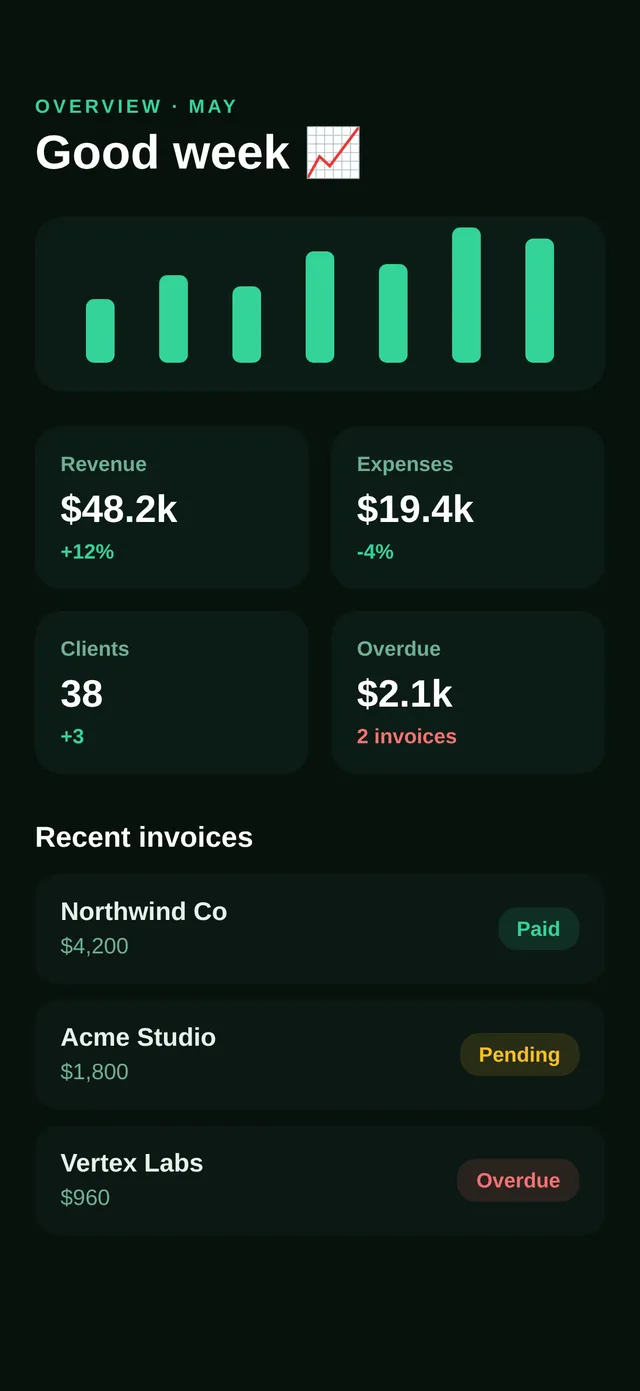Tap the OVERVIEW · MAY header label

click(136, 107)
